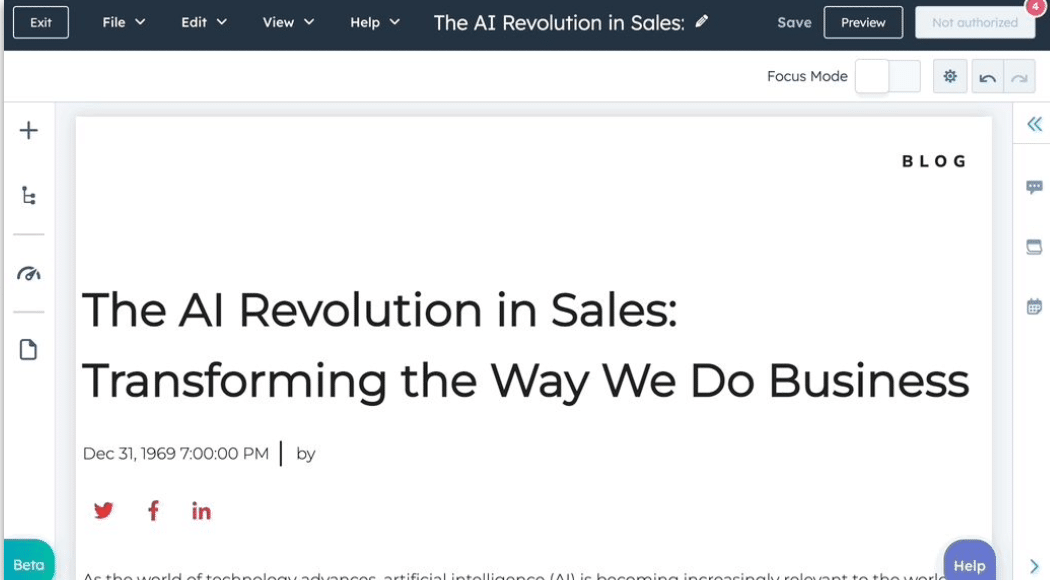Open the comments panel icon
The image size is (1050, 580).
pyautogui.click(x=1034, y=187)
